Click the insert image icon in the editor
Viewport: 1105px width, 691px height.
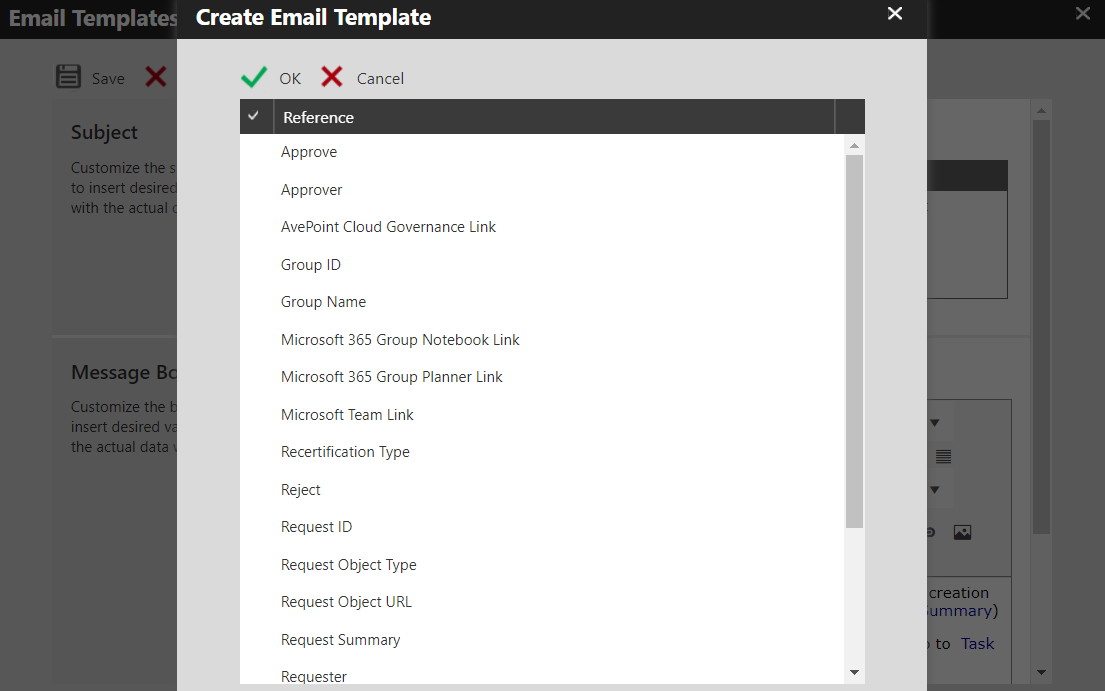pyautogui.click(x=962, y=532)
